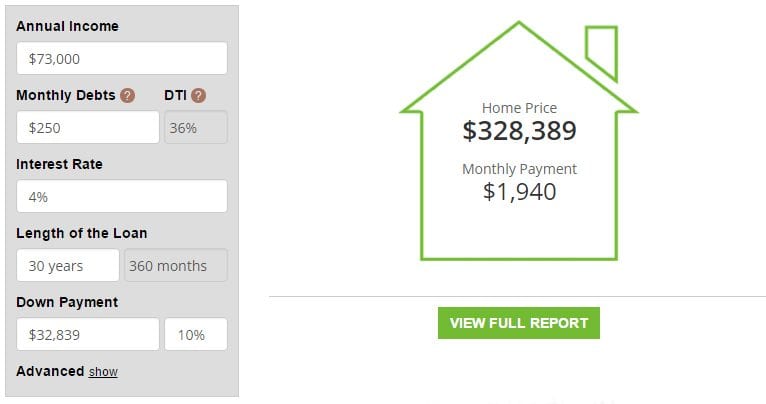Expand Advanced options via show link

click(103, 372)
